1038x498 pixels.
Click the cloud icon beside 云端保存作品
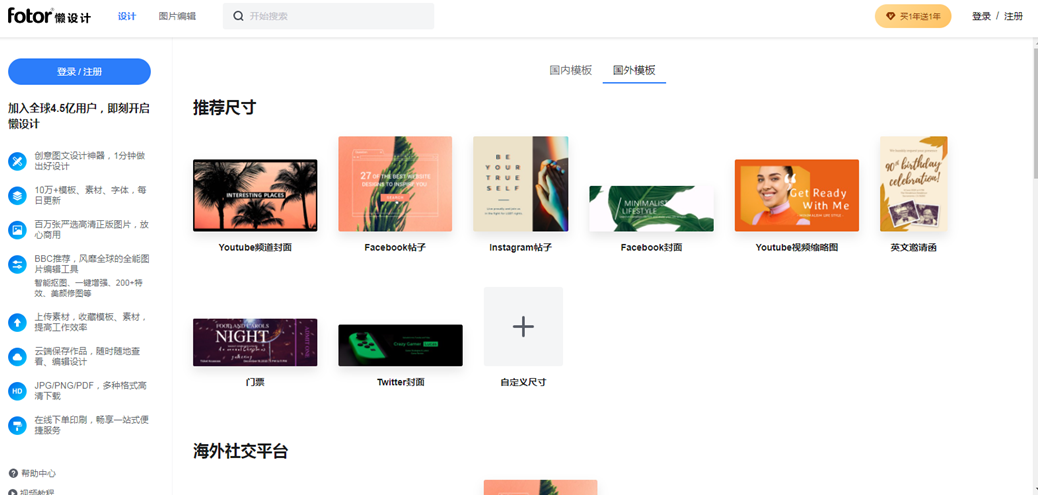pyautogui.click(x=17, y=357)
